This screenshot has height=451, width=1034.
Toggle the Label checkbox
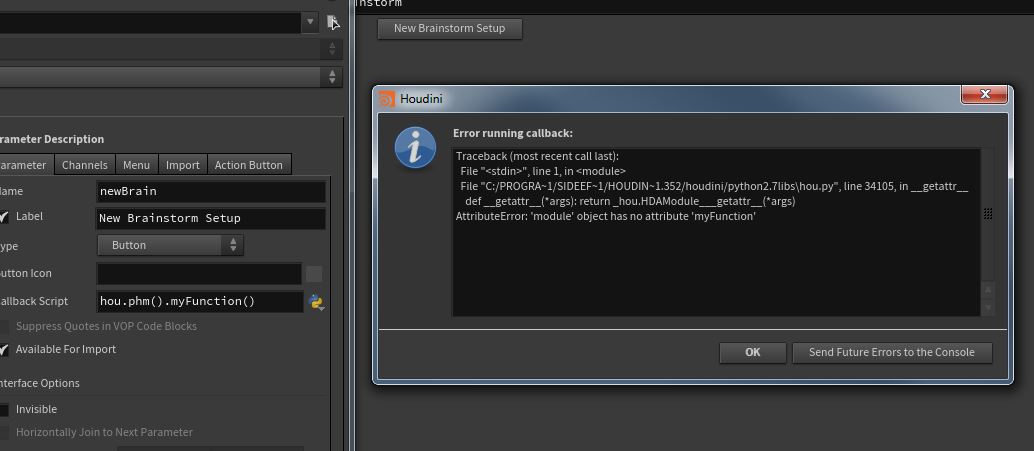click(x=4, y=217)
